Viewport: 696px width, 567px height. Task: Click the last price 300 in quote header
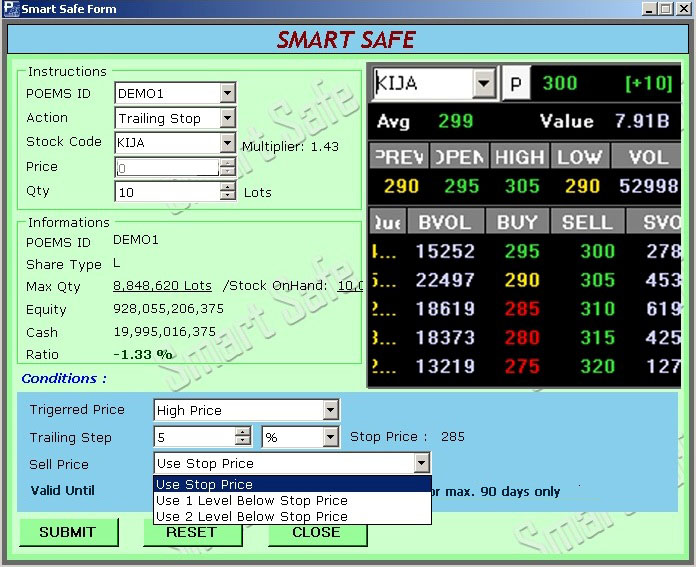point(560,83)
